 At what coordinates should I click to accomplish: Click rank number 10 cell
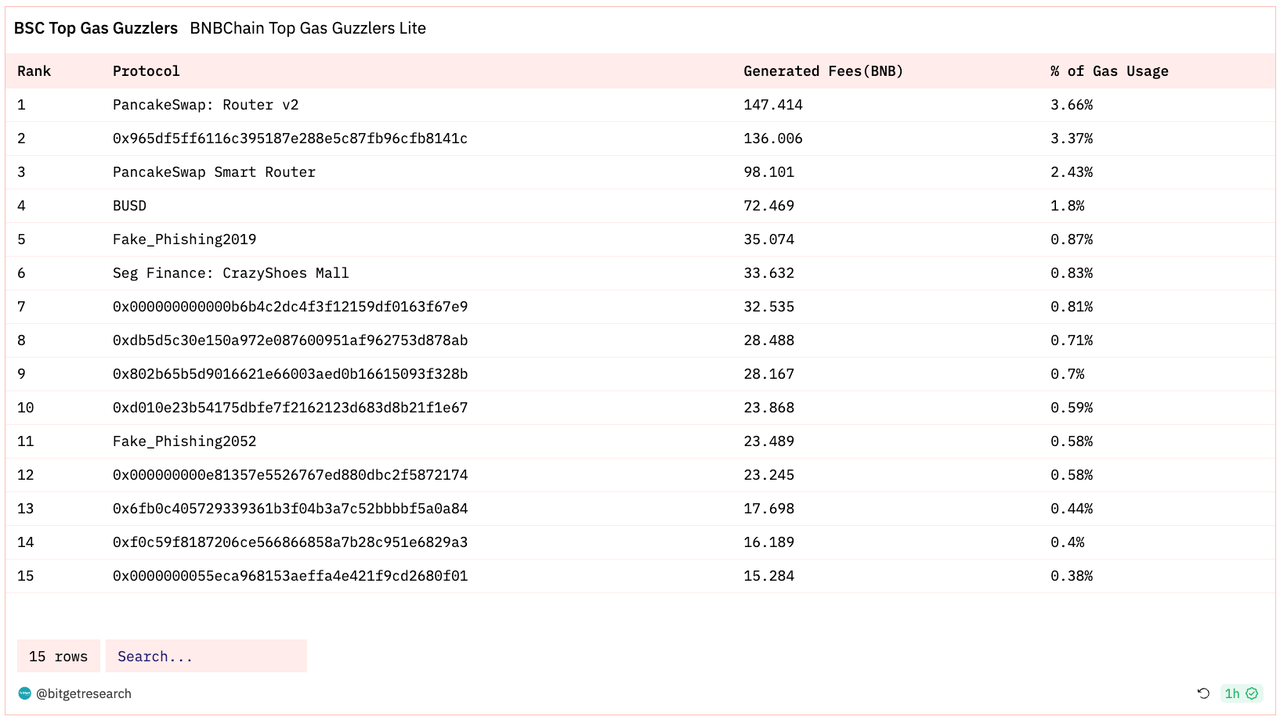(26, 408)
